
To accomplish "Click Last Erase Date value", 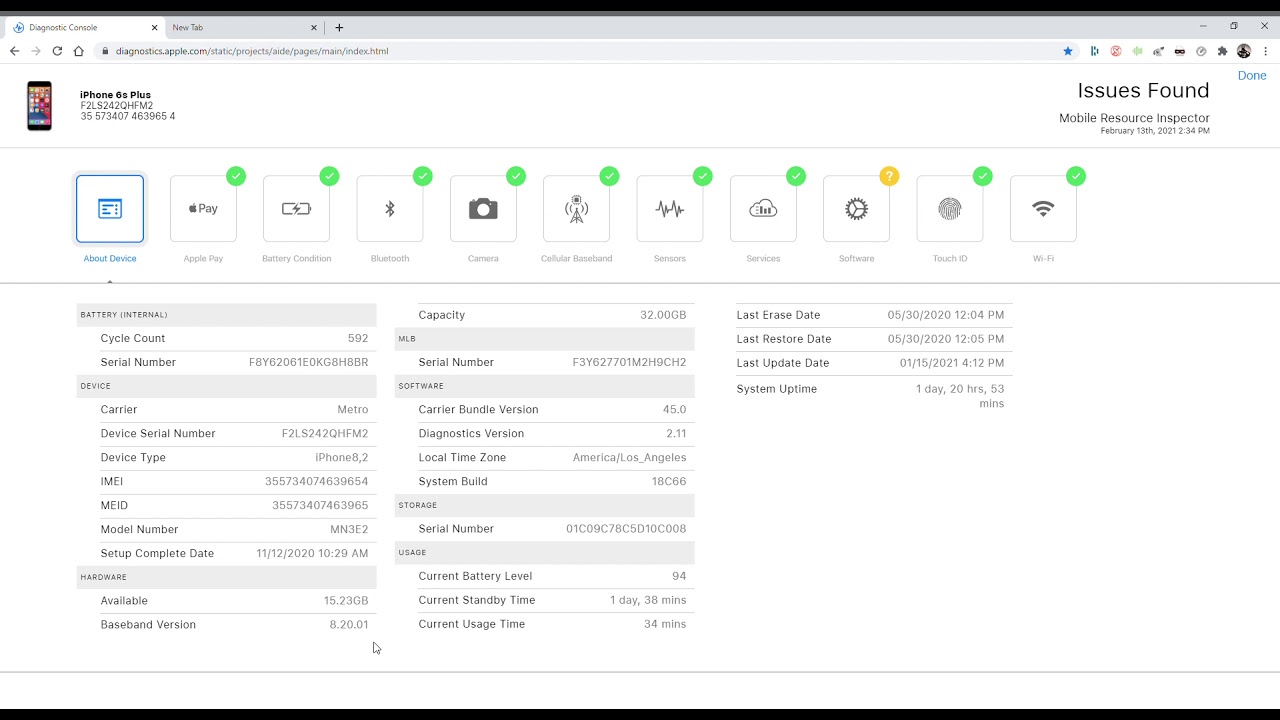I will pyautogui.click(x=946, y=315).
